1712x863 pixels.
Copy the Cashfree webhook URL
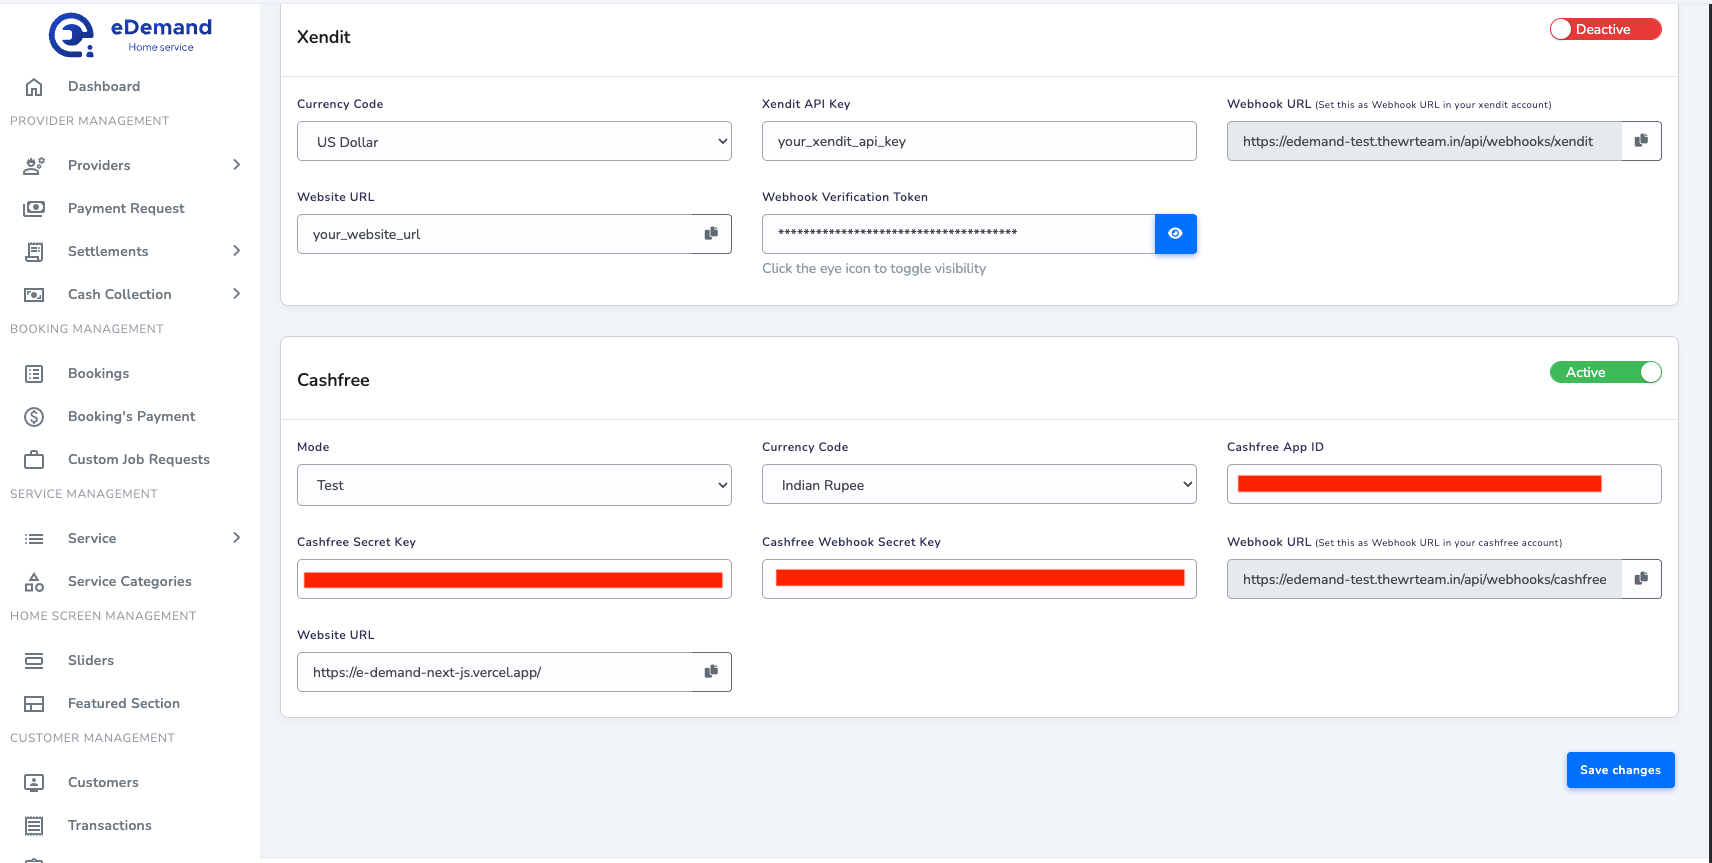pos(1641,579)
